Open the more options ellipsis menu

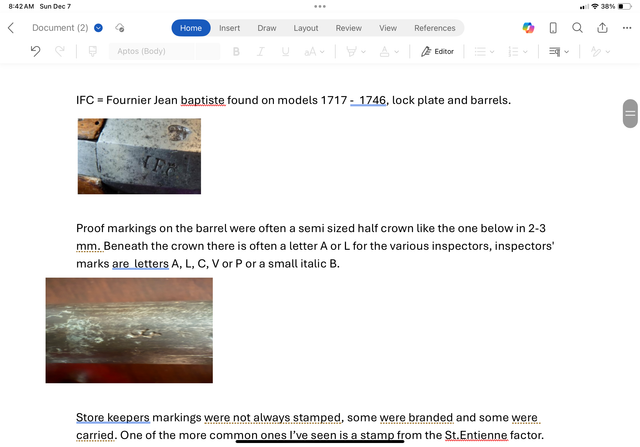tap(627, 28)
